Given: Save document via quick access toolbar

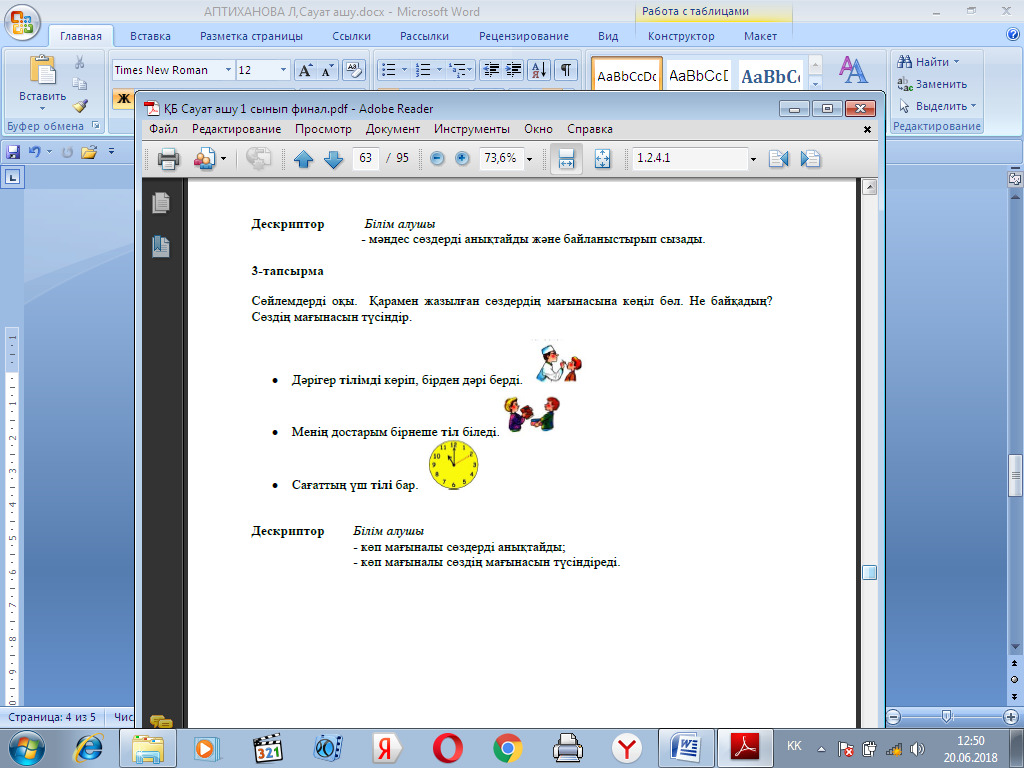Looking at the screenshot, I should (x=12, y=152).
